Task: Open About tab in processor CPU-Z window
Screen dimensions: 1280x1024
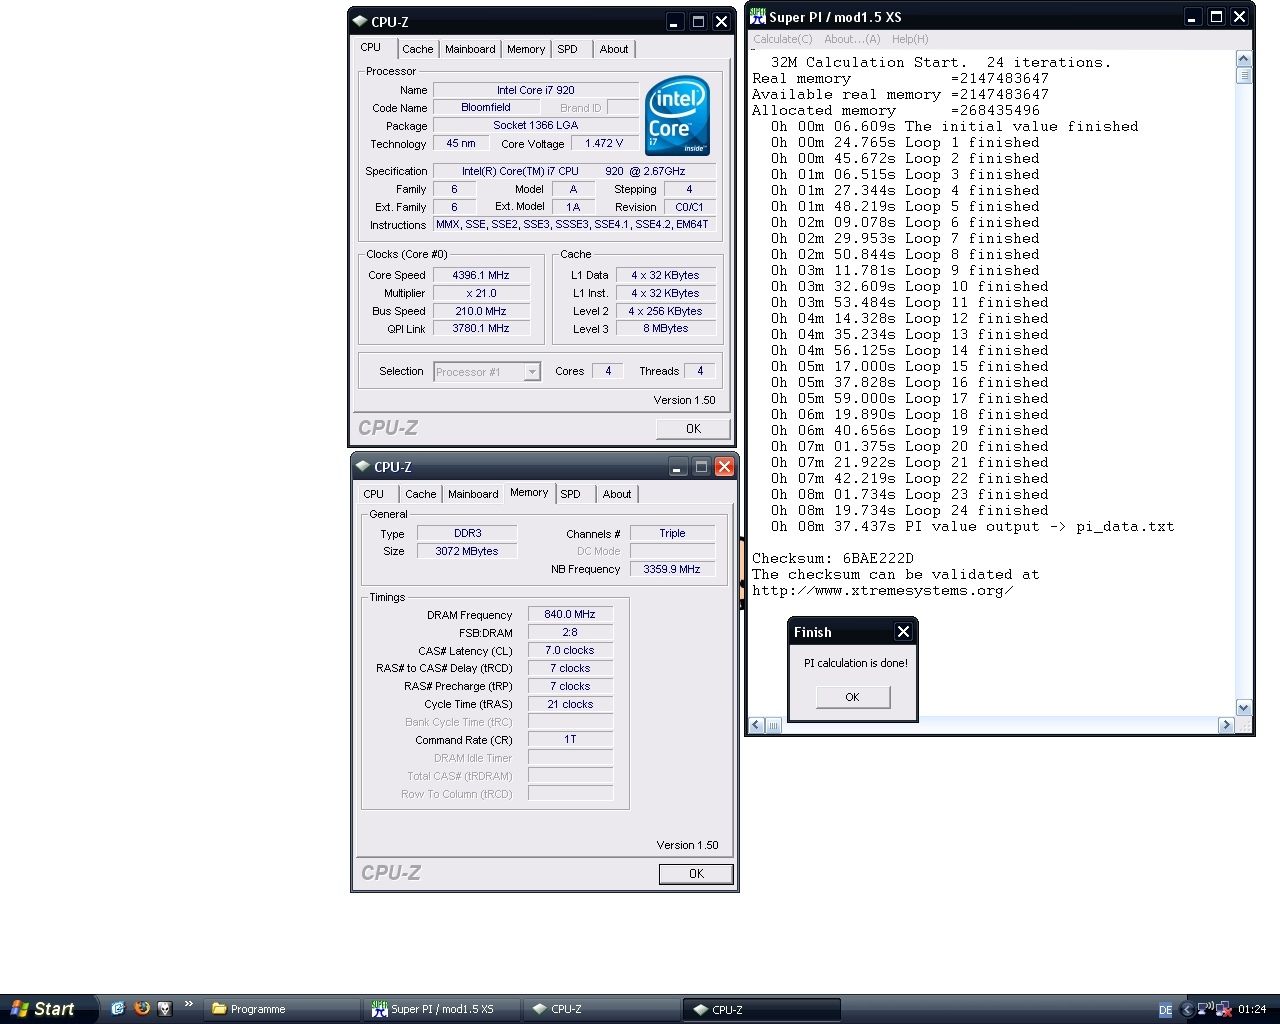Action: click(x=614, y=49)
